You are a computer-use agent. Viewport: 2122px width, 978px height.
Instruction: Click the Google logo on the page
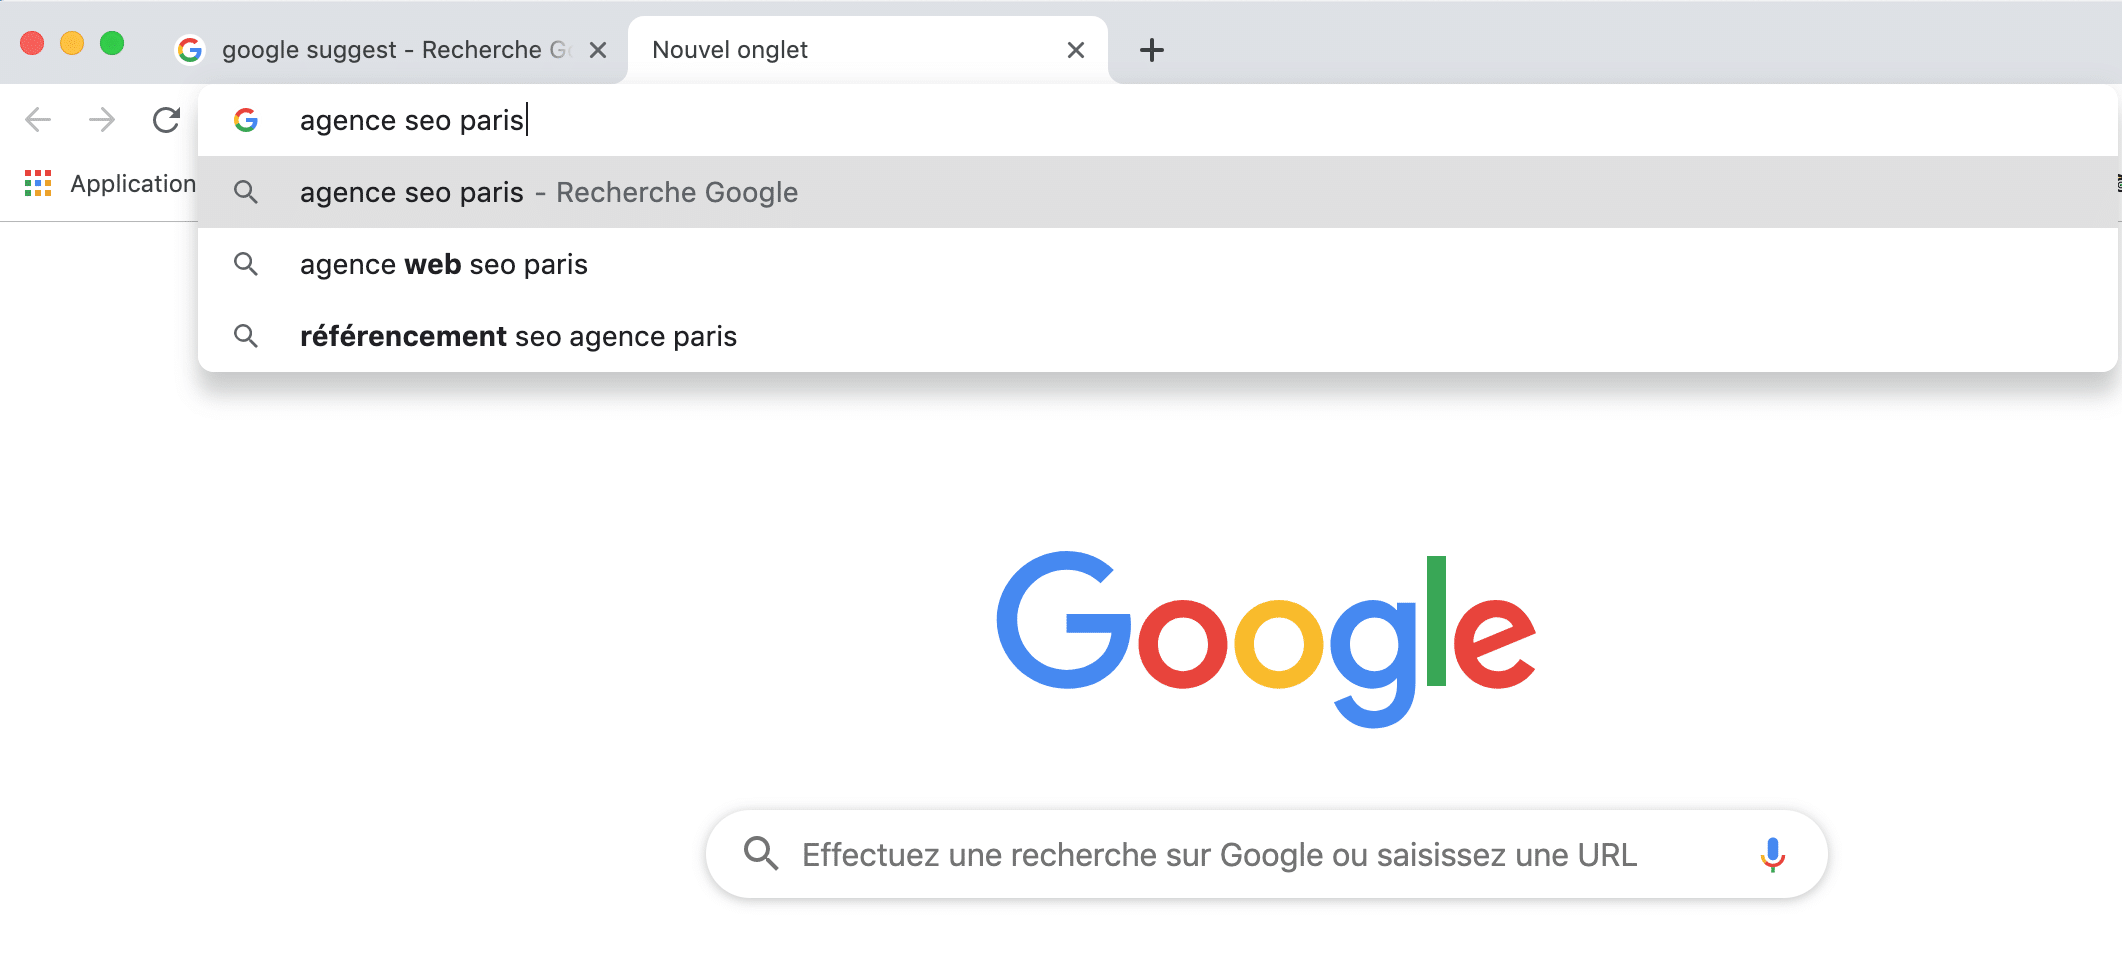point(1266,637)
